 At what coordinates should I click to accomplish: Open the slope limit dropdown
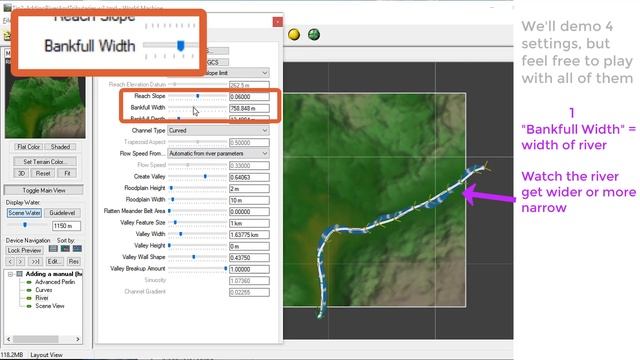pos(237,73)
